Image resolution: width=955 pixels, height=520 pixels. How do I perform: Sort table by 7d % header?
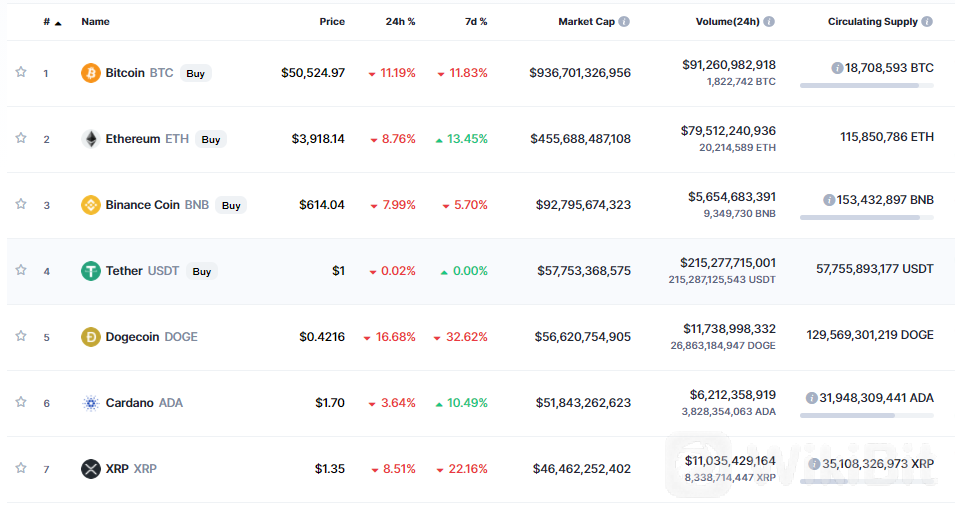tap(476, 21)
